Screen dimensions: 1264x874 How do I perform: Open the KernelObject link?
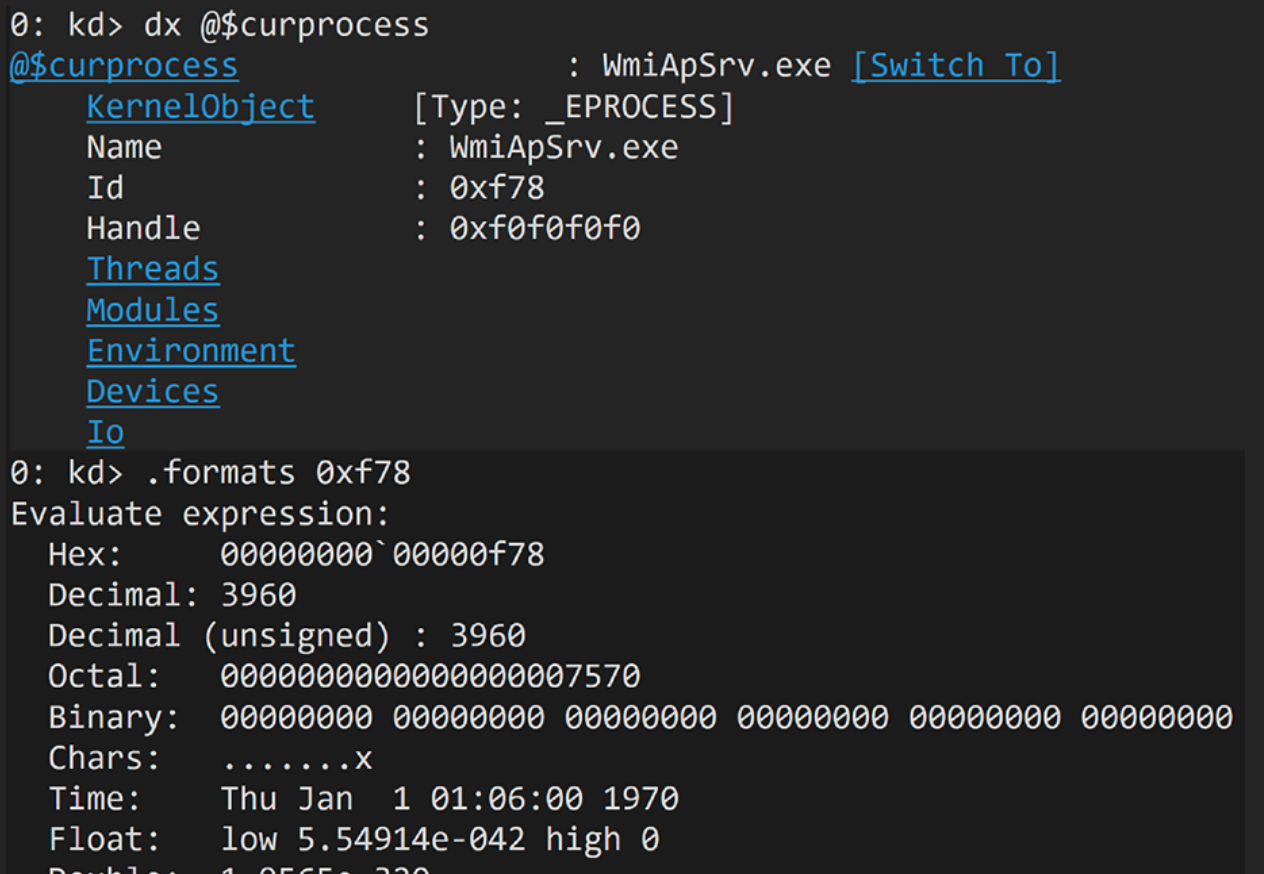pyautogui.click(x=200, y=107)
